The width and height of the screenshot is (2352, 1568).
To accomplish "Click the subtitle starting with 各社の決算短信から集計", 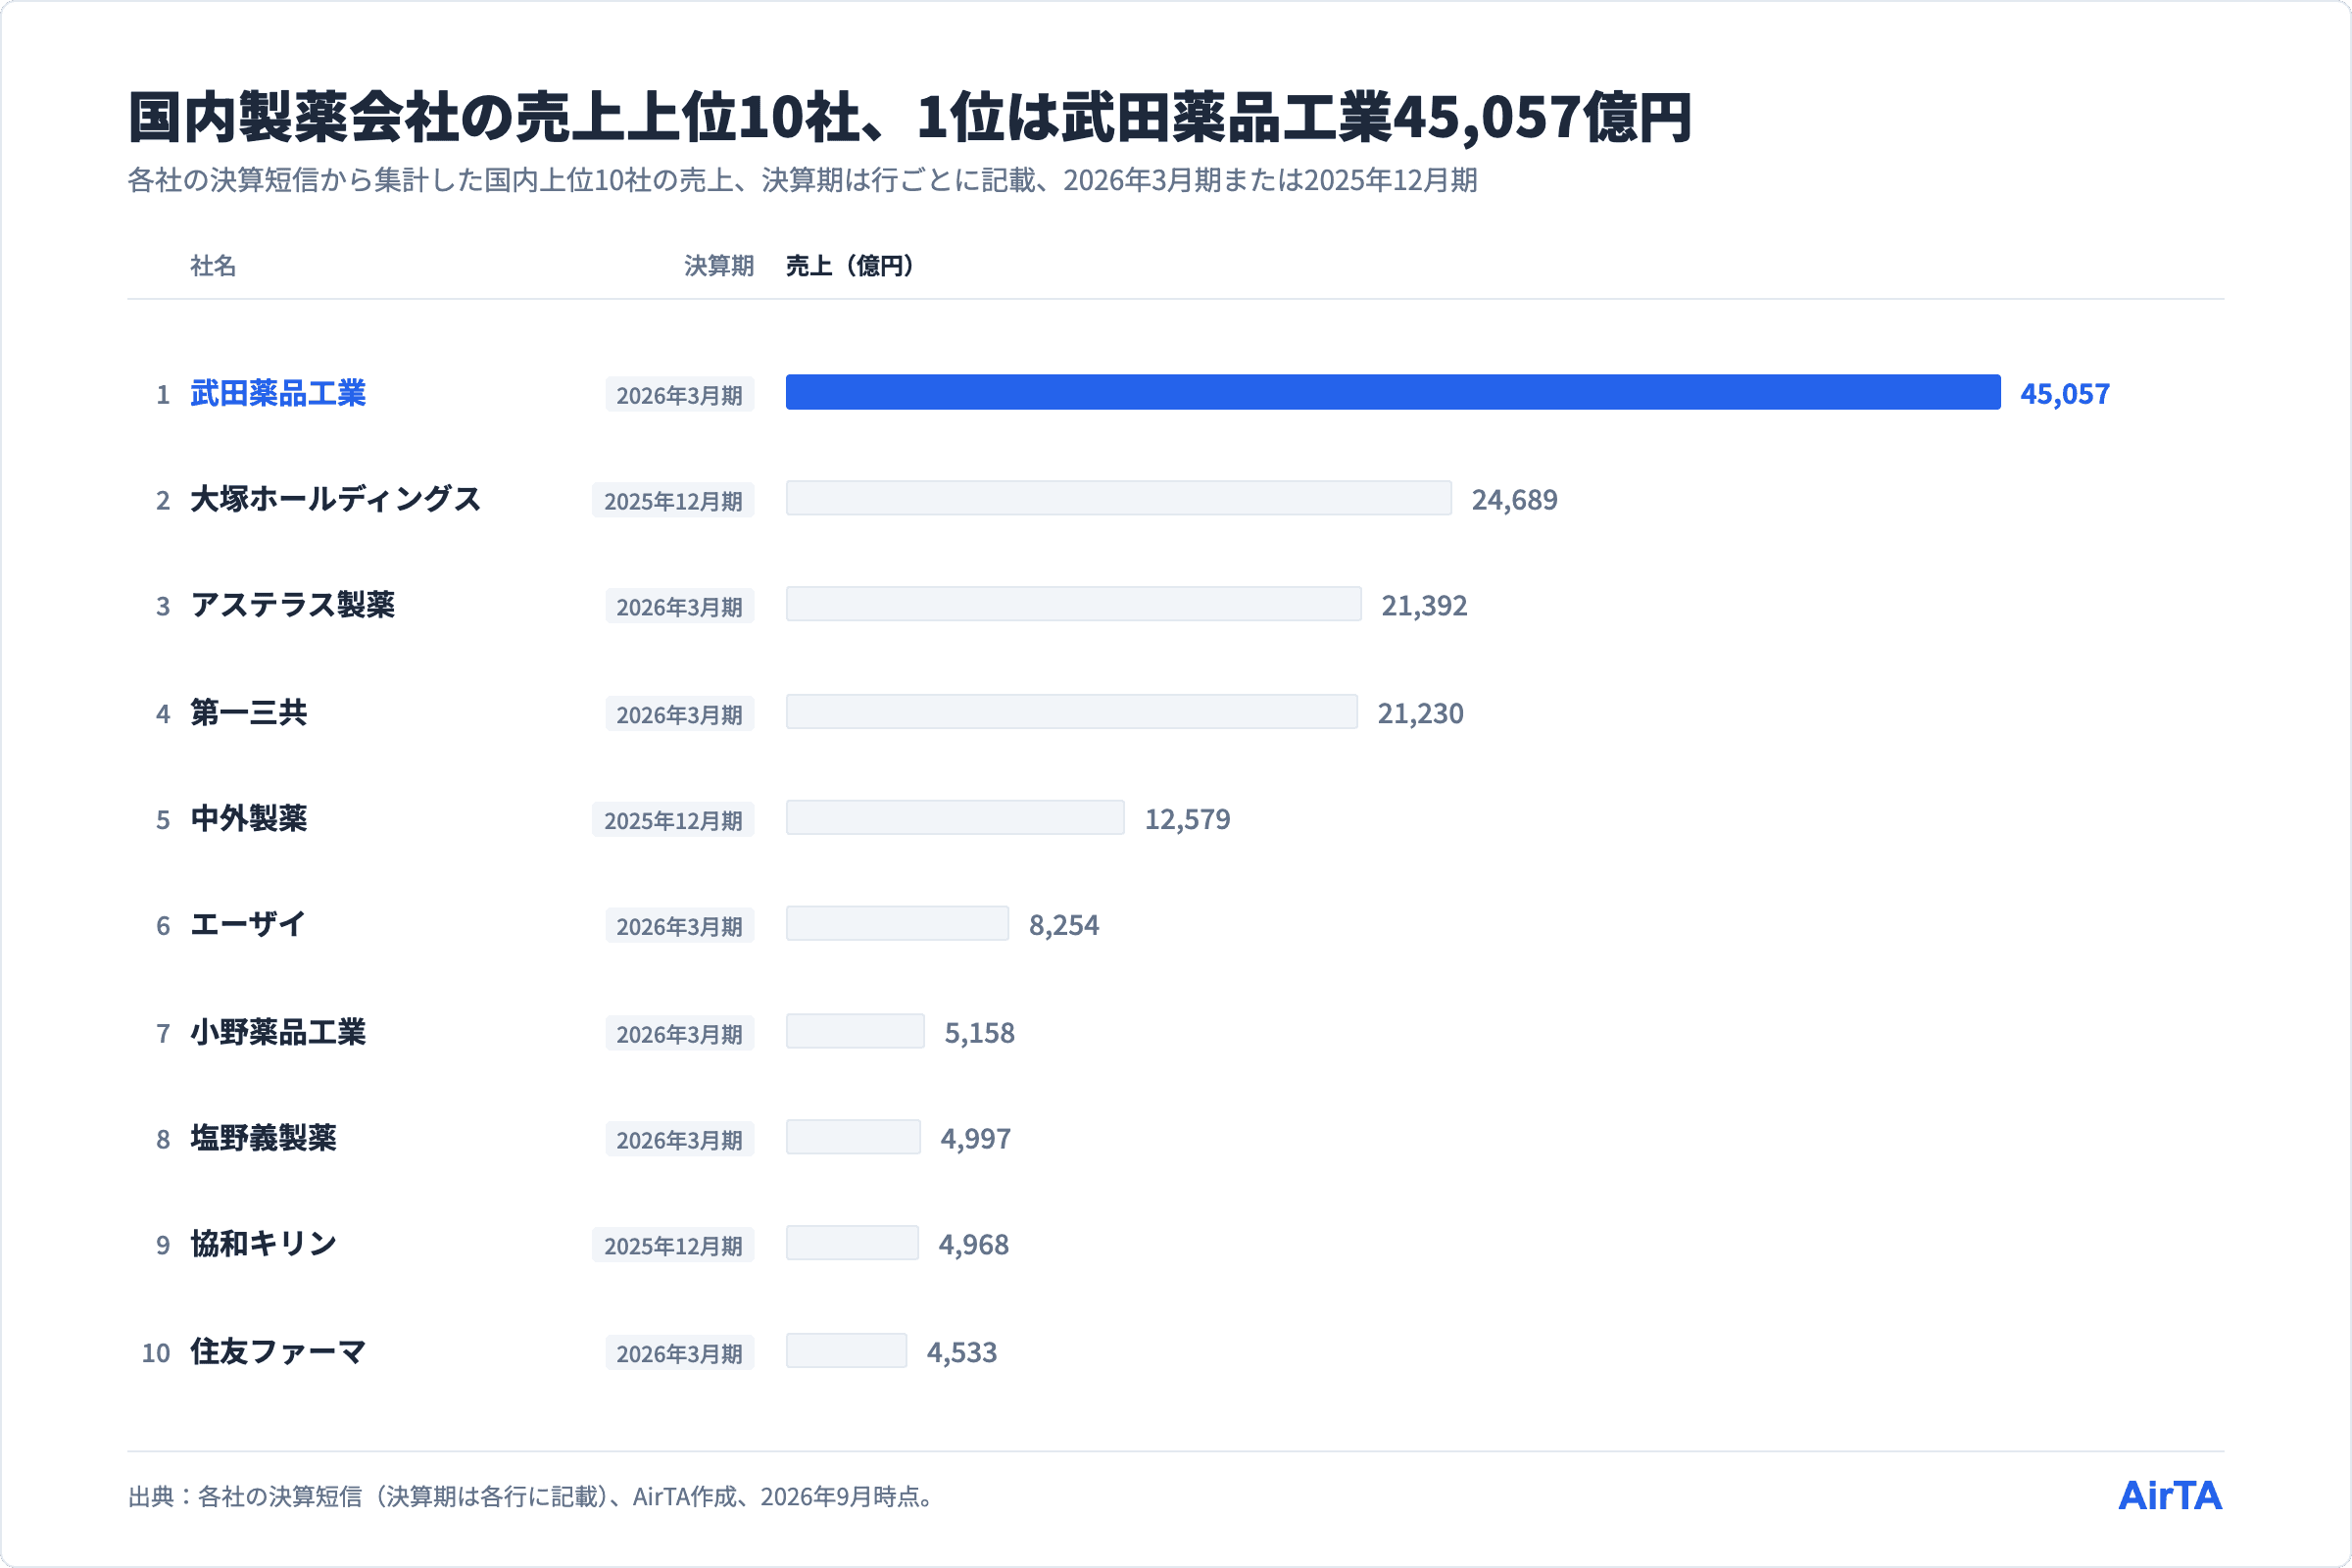I will (802, 180).
